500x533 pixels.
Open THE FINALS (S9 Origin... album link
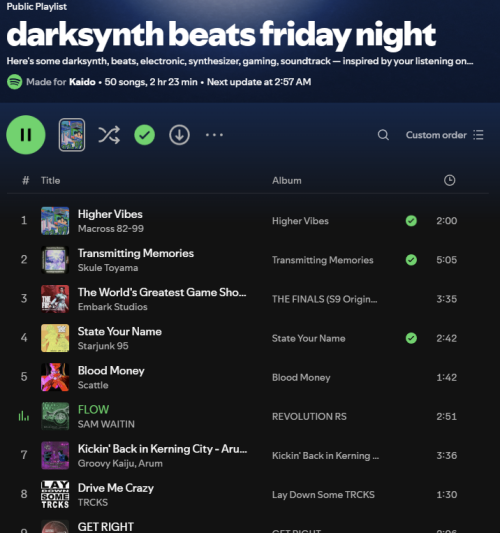(x=324, y=299)
